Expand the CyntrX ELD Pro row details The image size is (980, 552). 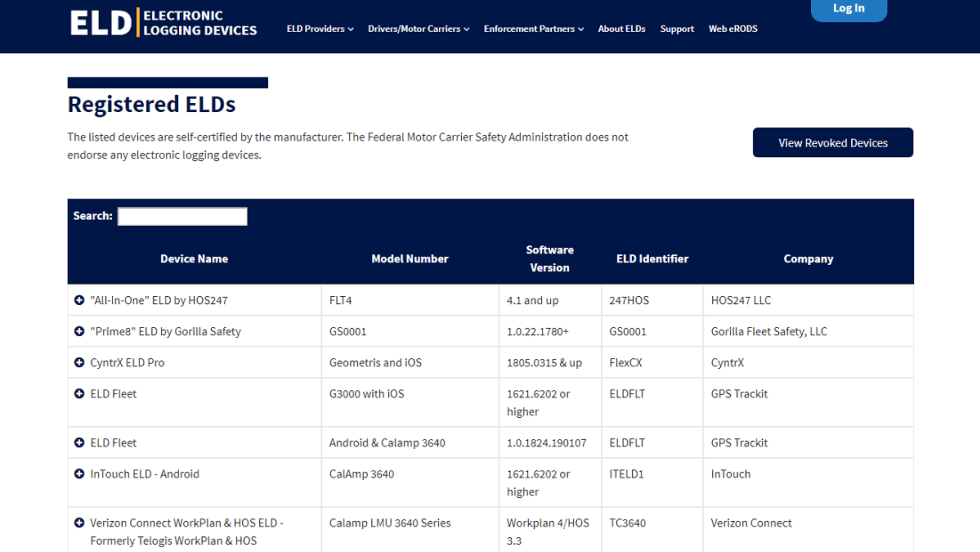[x=79, y=362]
